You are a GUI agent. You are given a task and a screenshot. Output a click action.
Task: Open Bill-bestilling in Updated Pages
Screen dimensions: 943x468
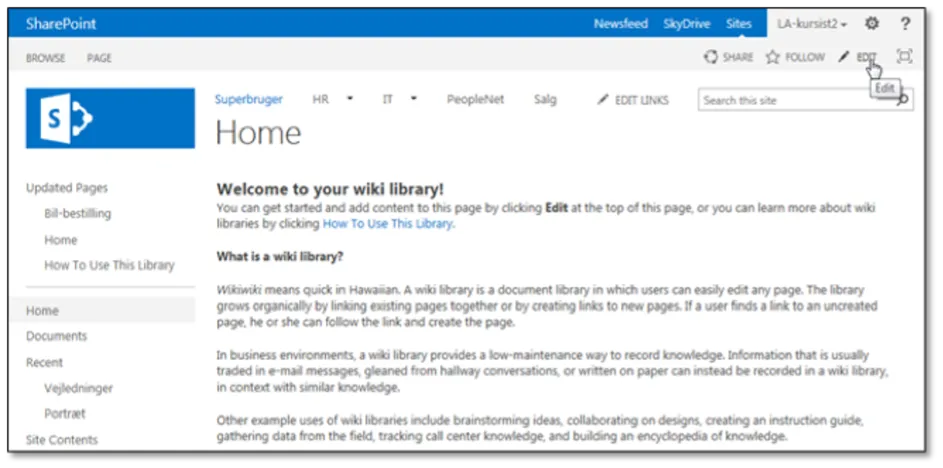(x=78, y=214)
